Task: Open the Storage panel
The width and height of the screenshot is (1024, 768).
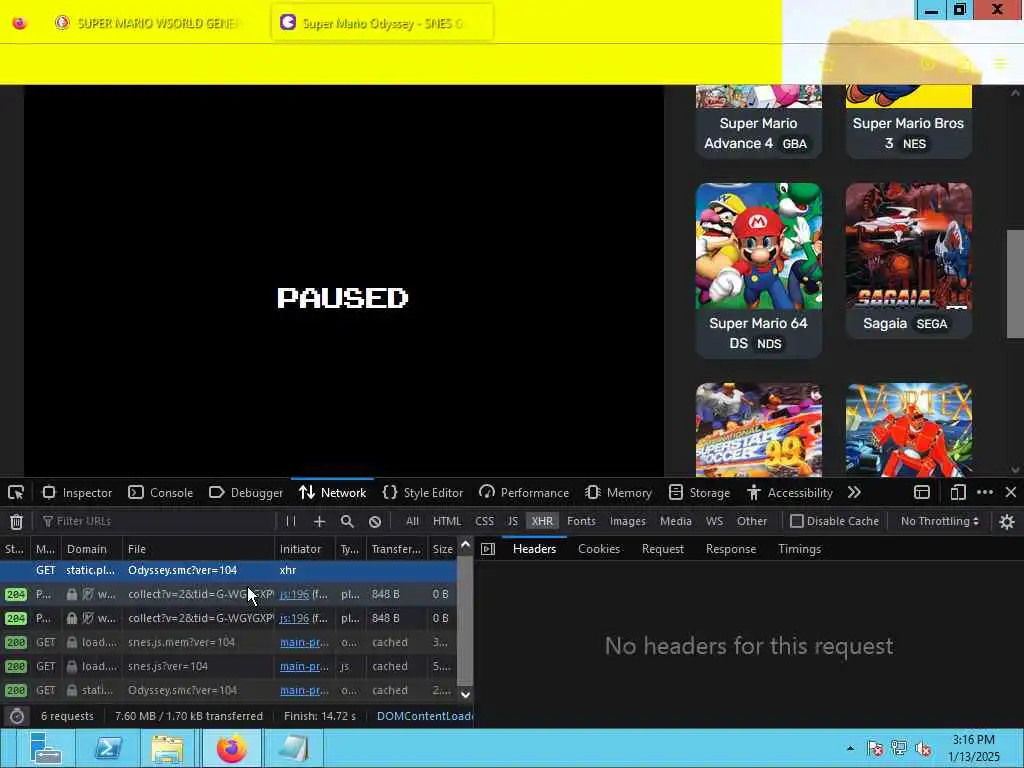Action: coord(699,492)
